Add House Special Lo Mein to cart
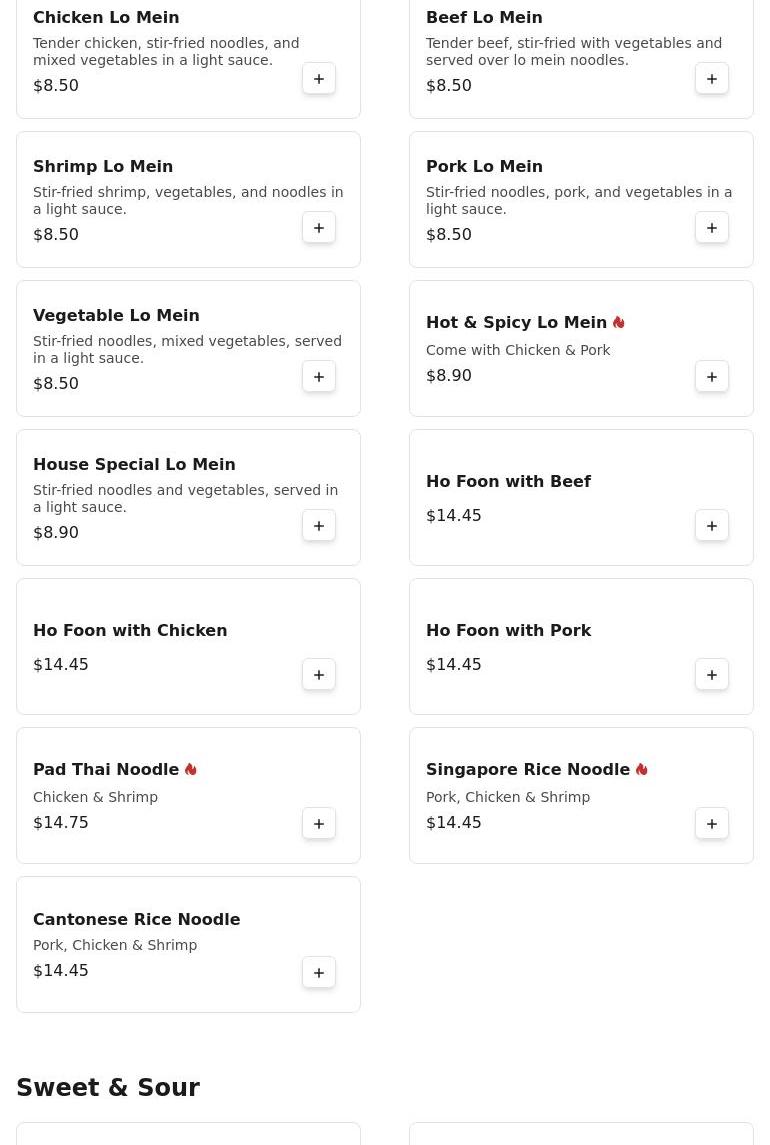Screen dimensions: 770x1145 pyautogui.click(x=319, y=526)
